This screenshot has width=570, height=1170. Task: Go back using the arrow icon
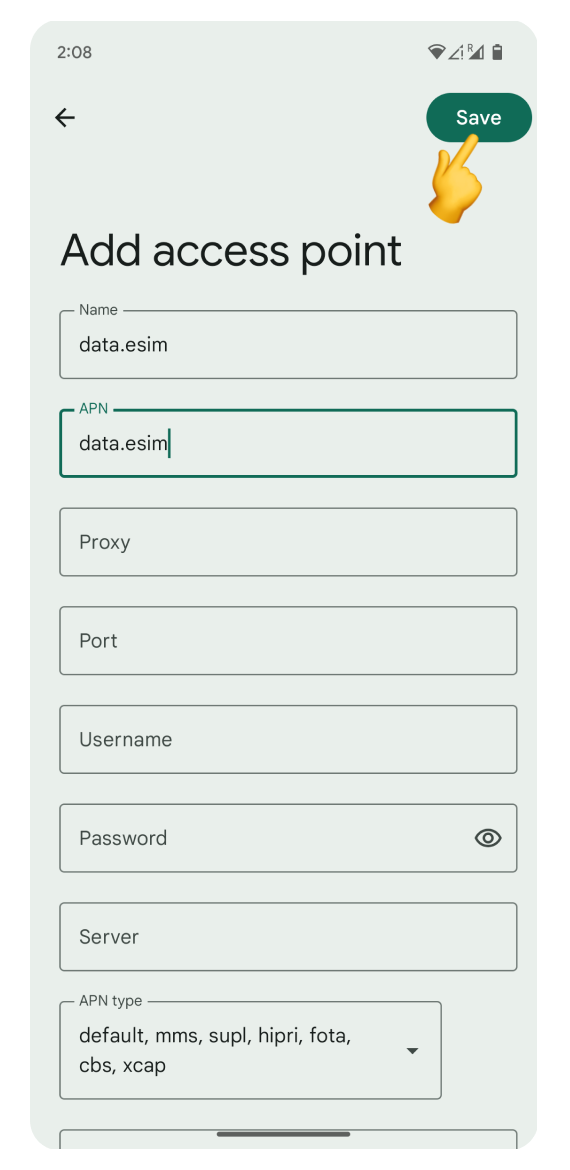pos(65,117)
